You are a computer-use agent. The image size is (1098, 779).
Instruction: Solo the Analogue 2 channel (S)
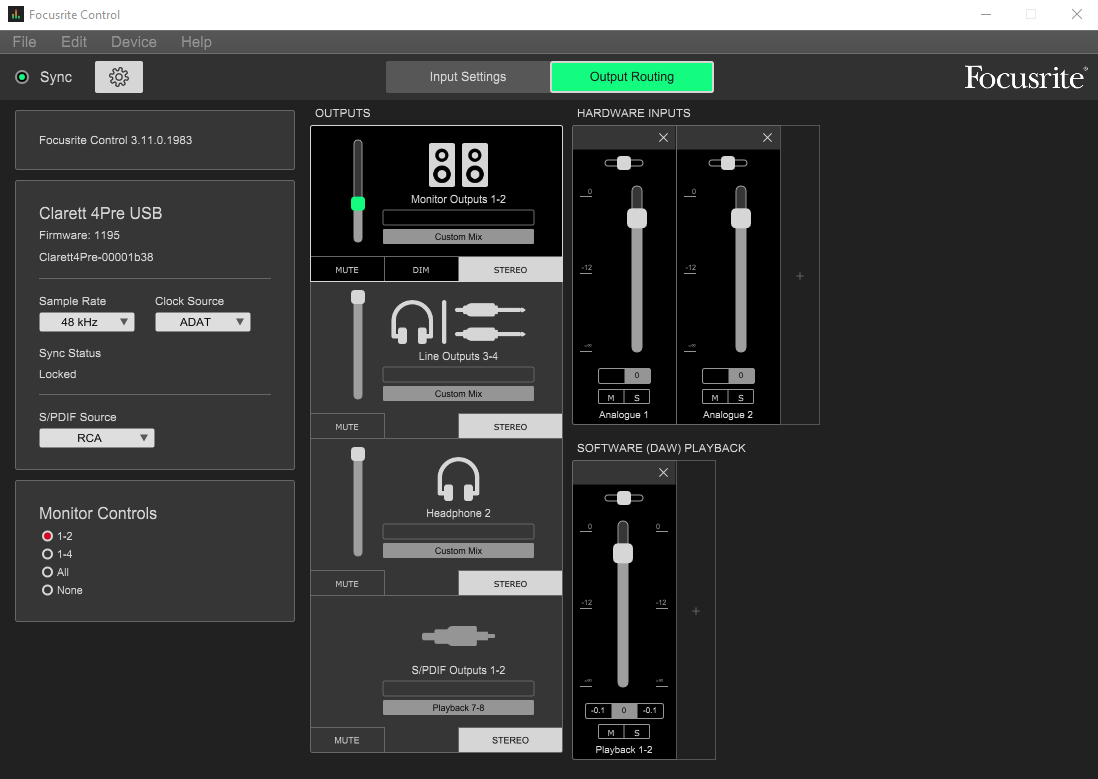(741, 397)
